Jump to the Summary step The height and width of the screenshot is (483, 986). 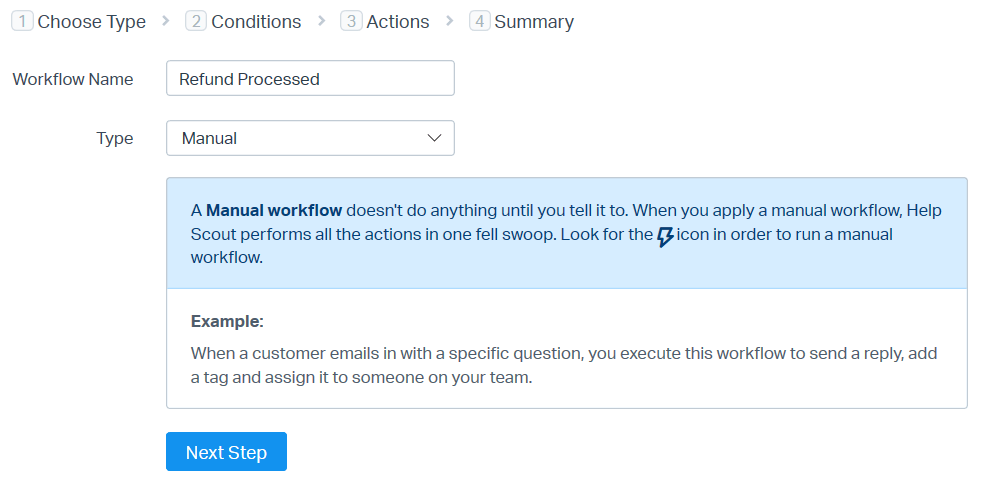coord(534,21)
